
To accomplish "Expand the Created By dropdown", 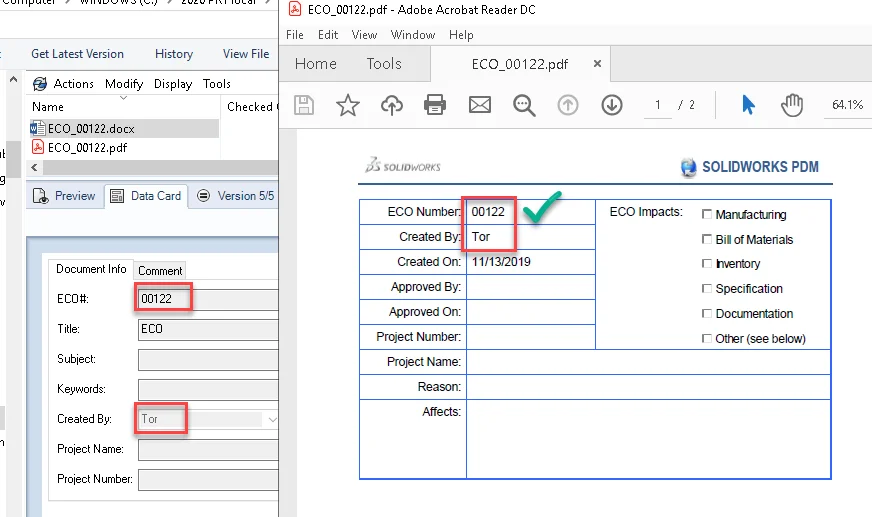I will point(271,419).
